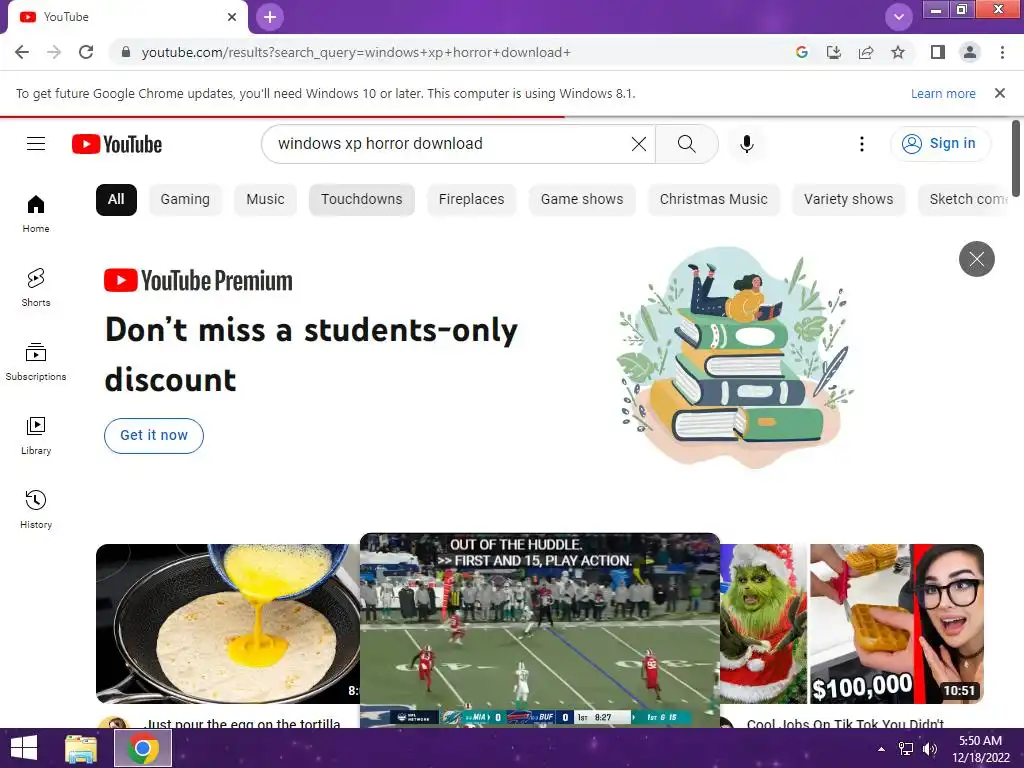Open the tab search dropdown arrow
The width and height of the screenshot is (1024, 768).
coord(899,17)
